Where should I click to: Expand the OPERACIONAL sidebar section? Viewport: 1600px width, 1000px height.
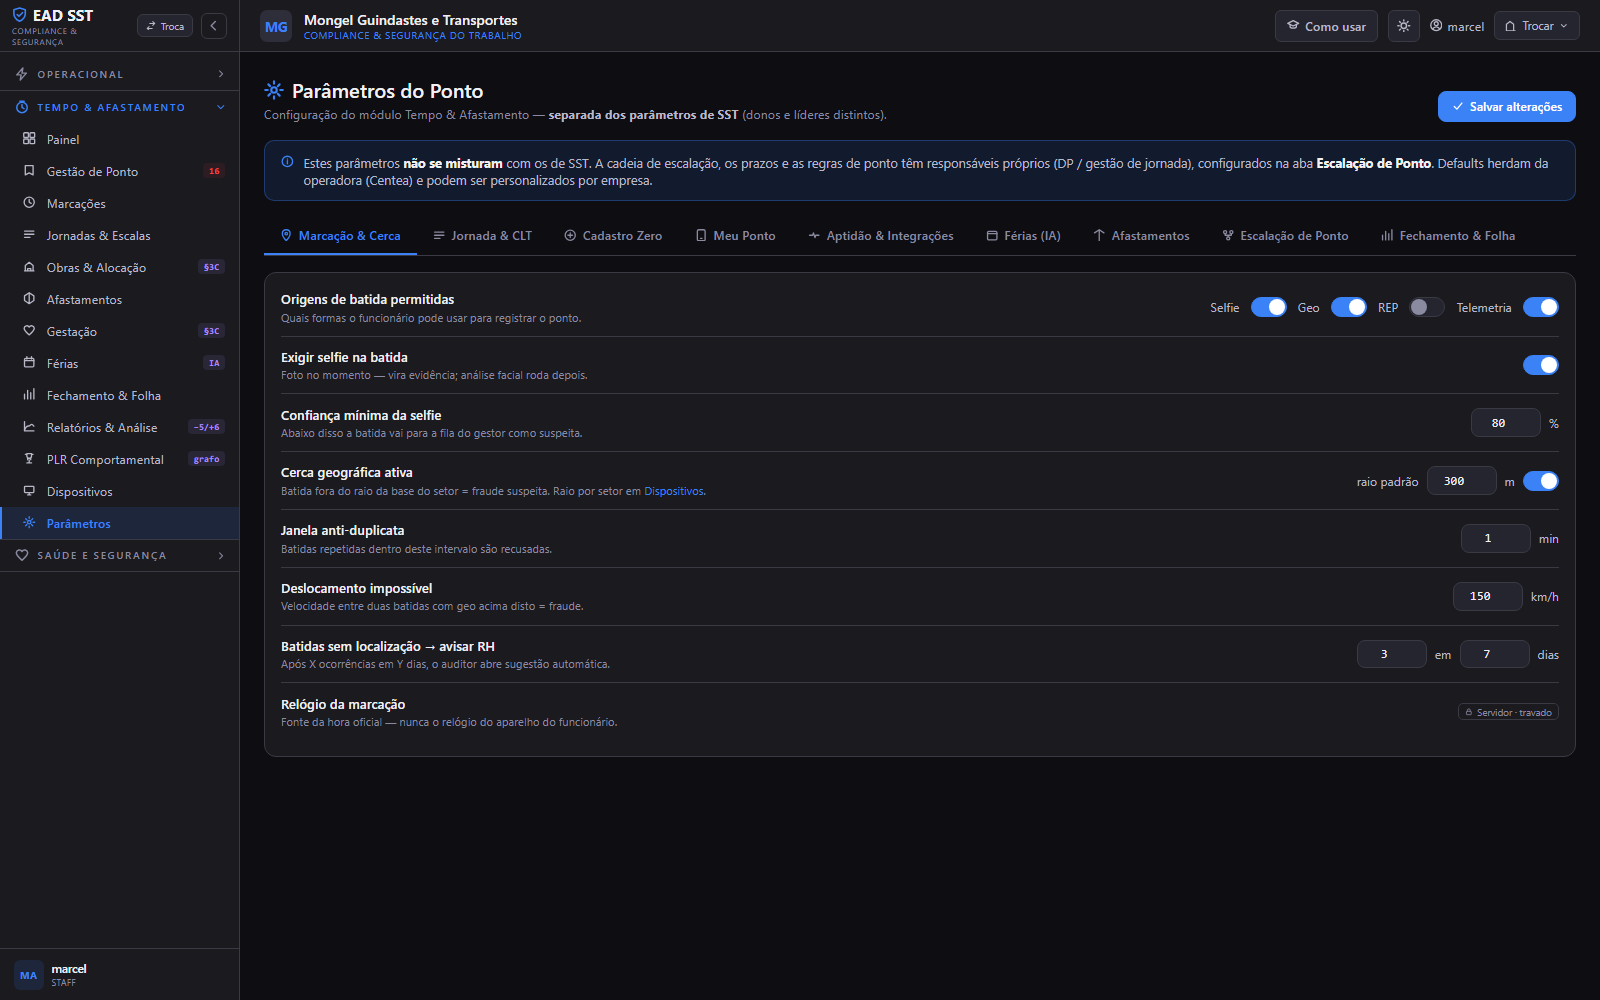click(x=120, y=74)
